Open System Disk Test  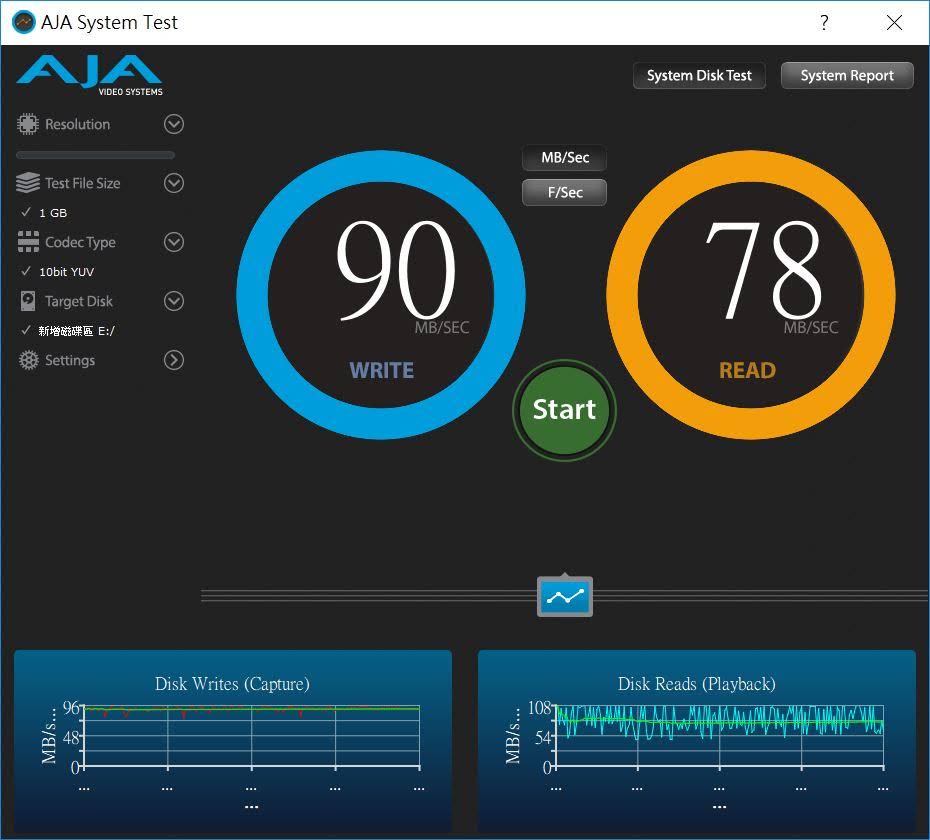[699, 75]
